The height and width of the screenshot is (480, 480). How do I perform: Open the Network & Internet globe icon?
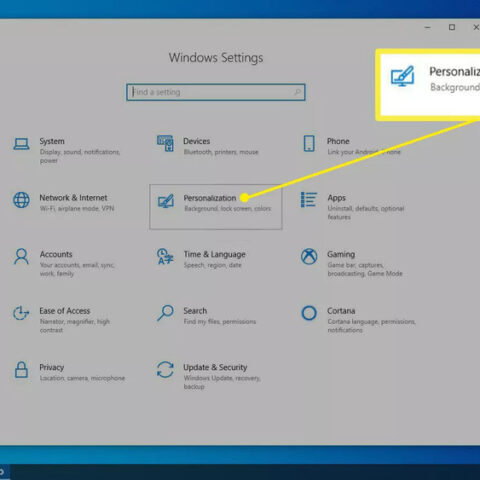[x=21, y=200]
